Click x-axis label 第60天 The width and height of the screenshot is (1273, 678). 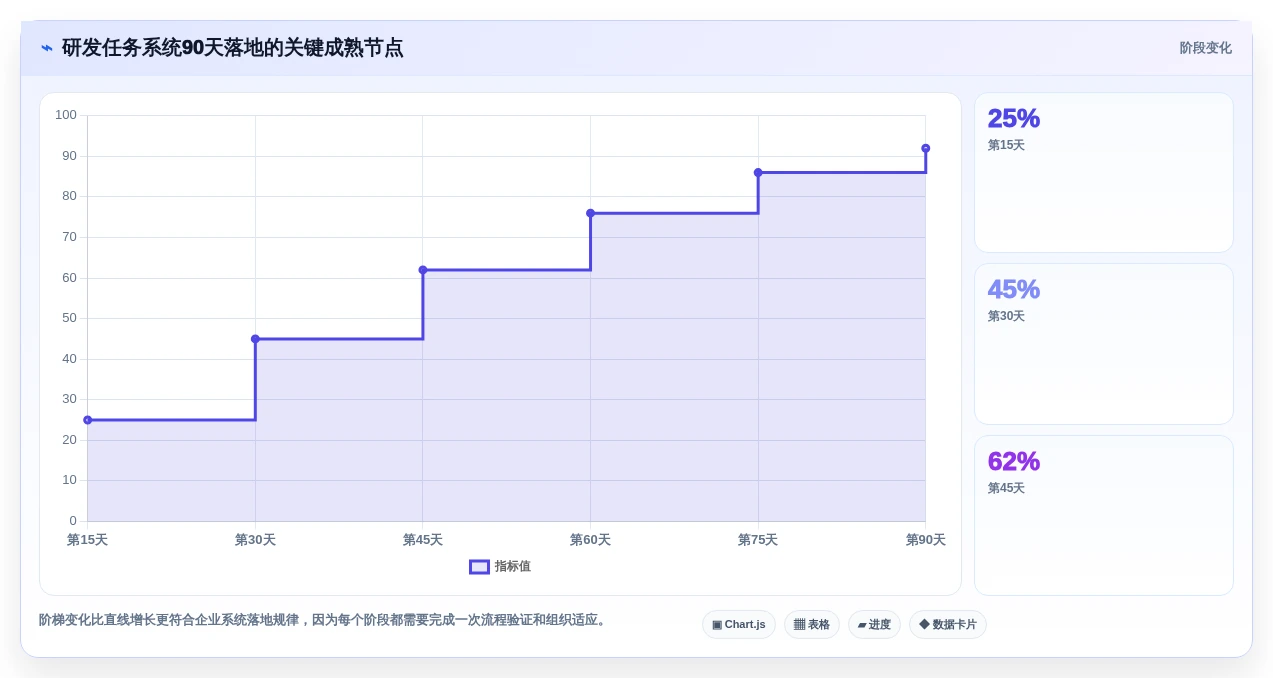[590, 540]
